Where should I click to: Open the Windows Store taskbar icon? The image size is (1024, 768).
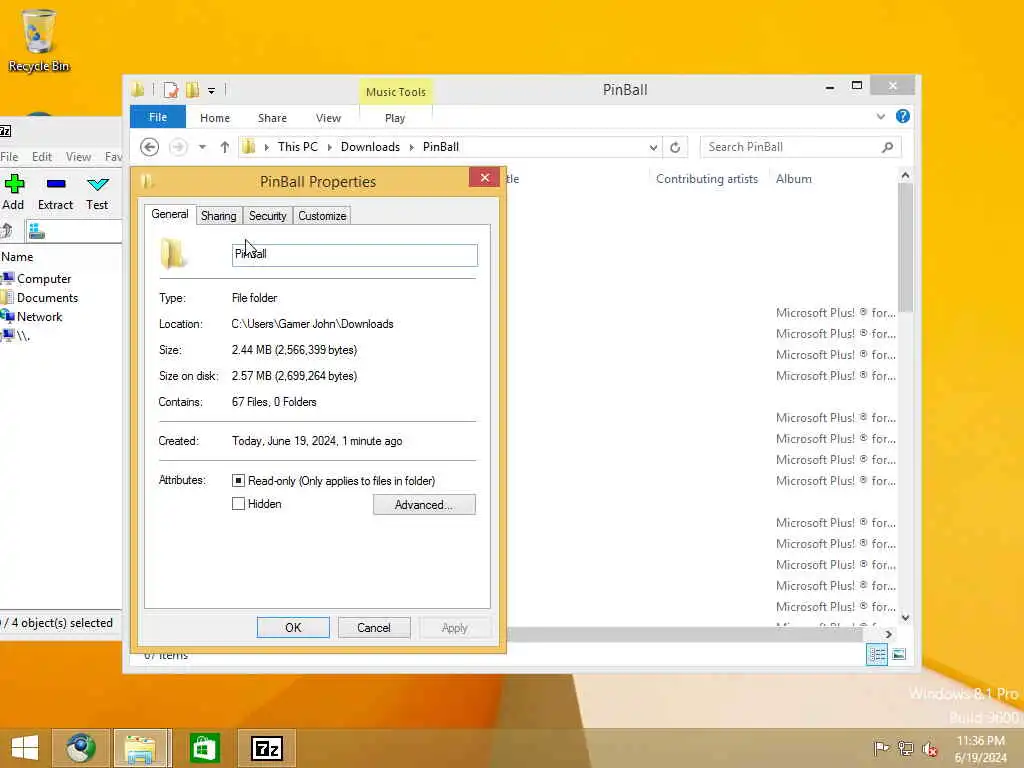coord(204,748)
